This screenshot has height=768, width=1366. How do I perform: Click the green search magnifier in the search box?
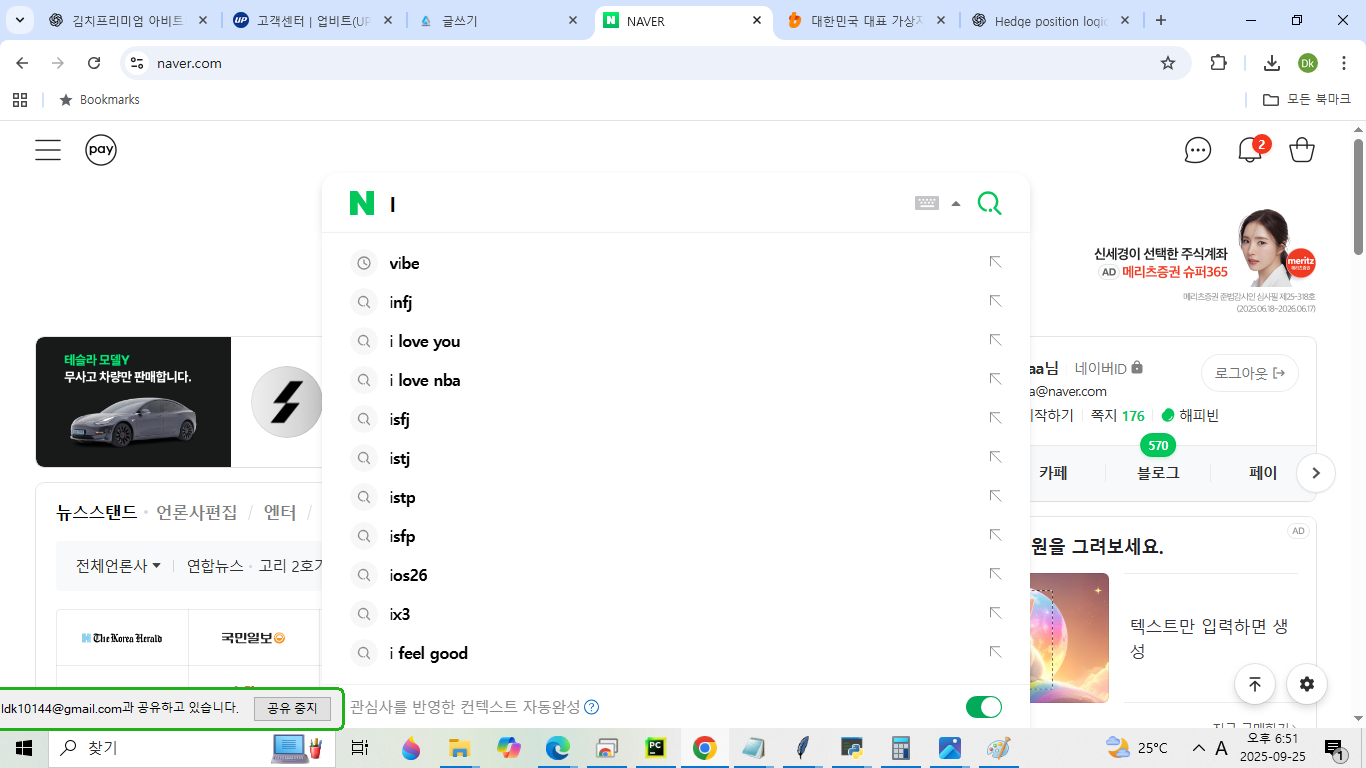pos(989,203)
